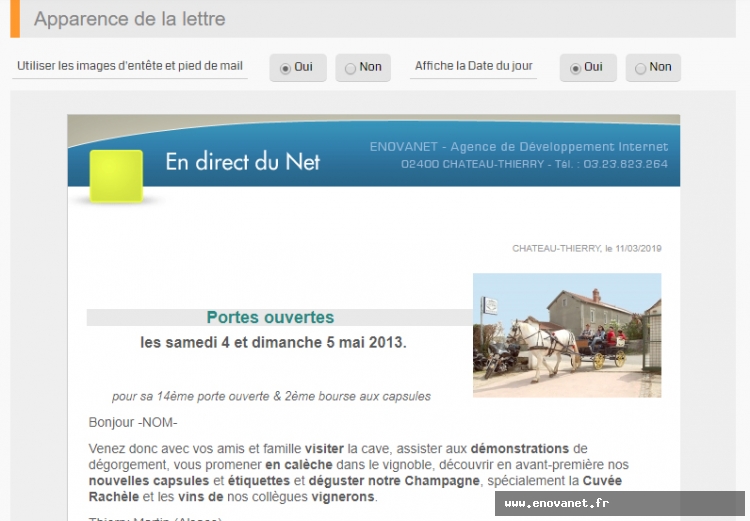Click the bold word 'vignerons' in the paragraph
This screenshot has height=521, width=750.
pyautogui.click(x=342, y=497)
